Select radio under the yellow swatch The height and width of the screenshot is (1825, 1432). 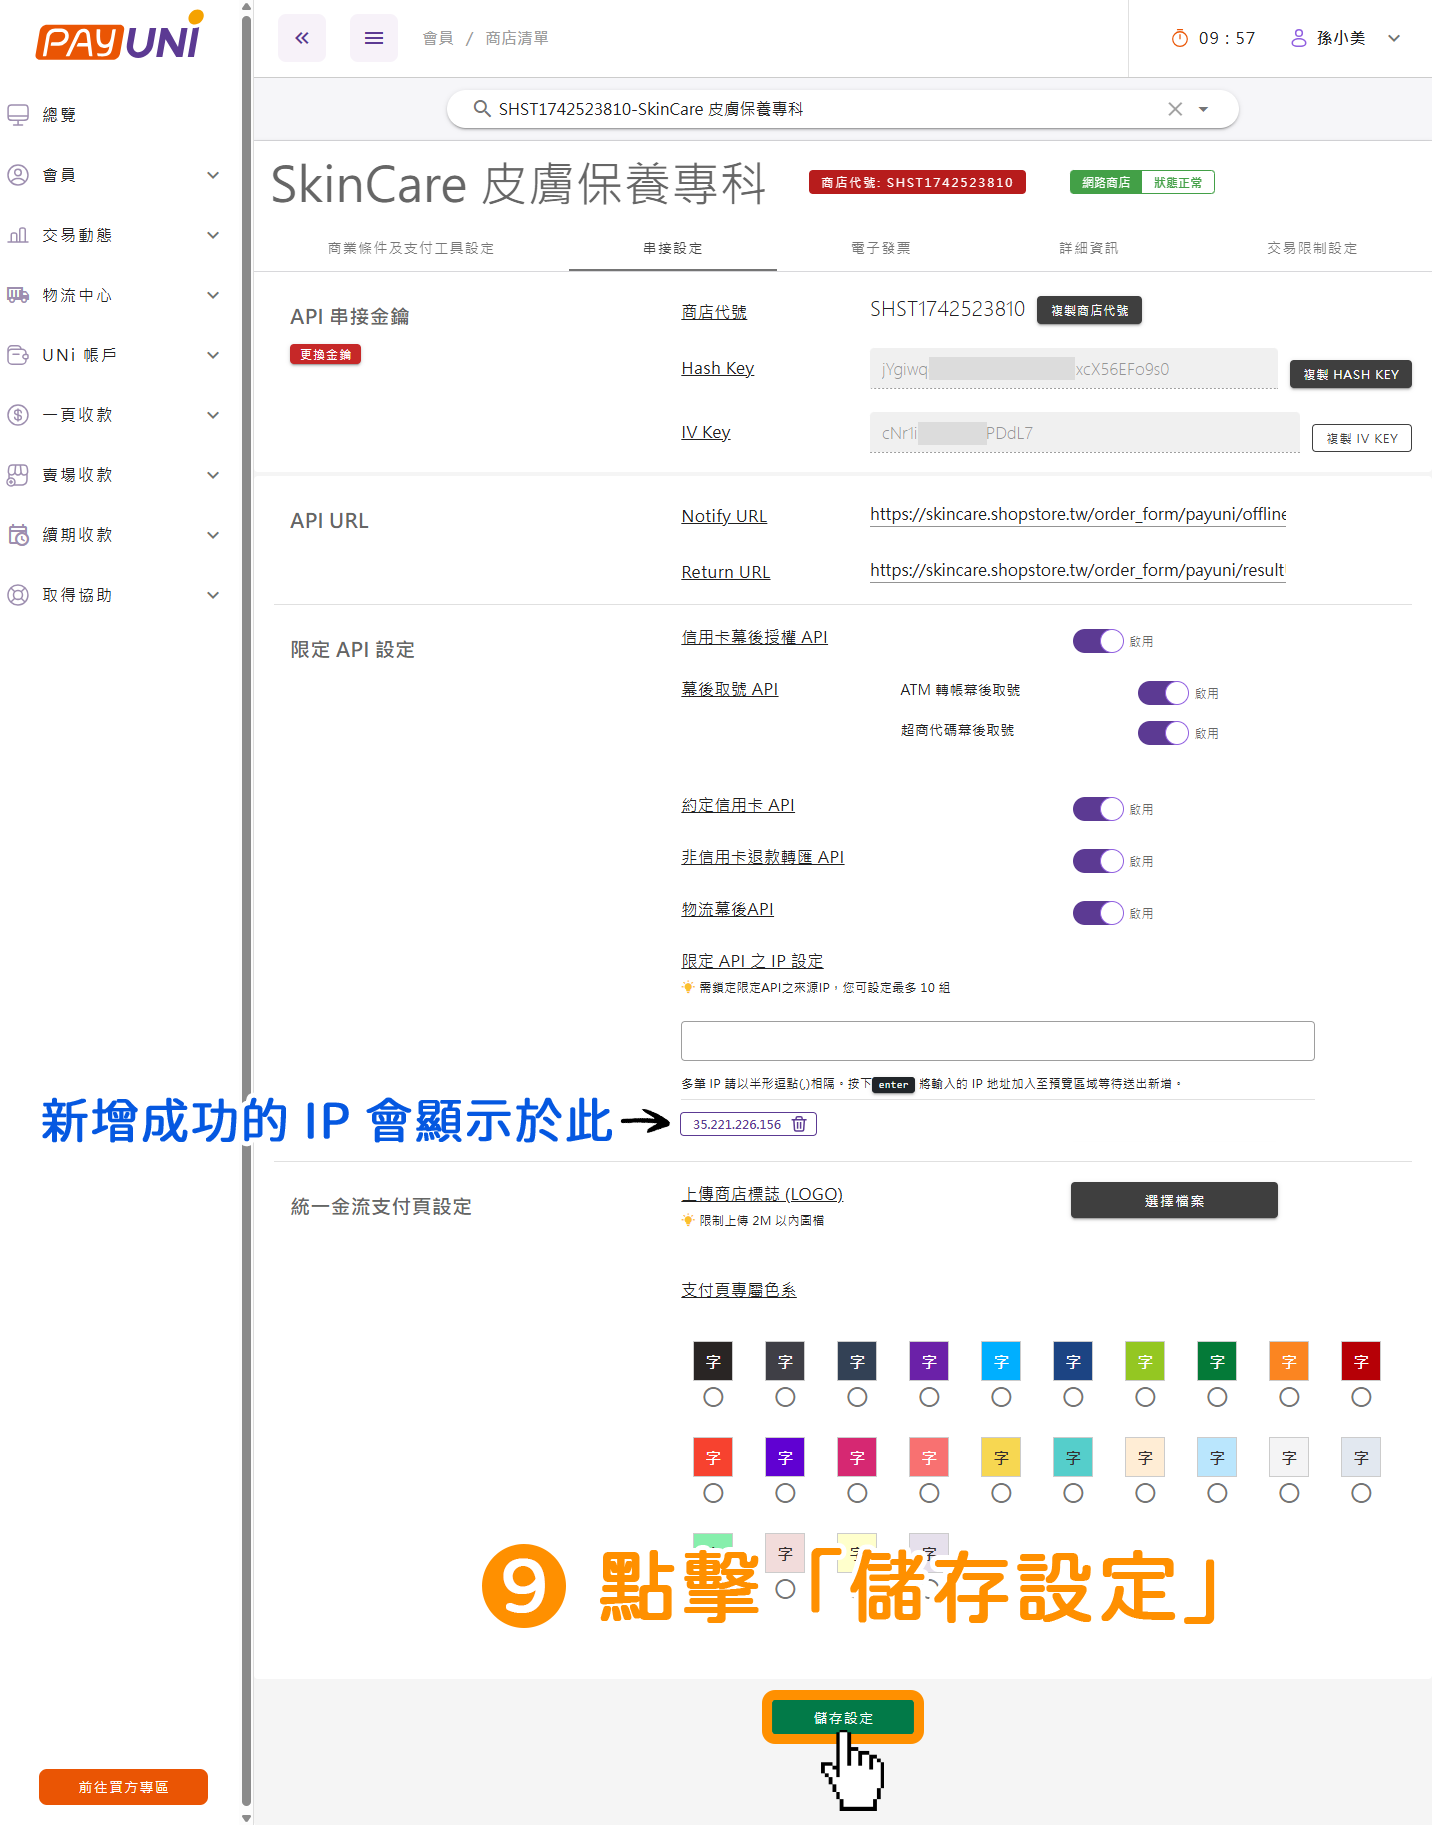[1001, 1493]
